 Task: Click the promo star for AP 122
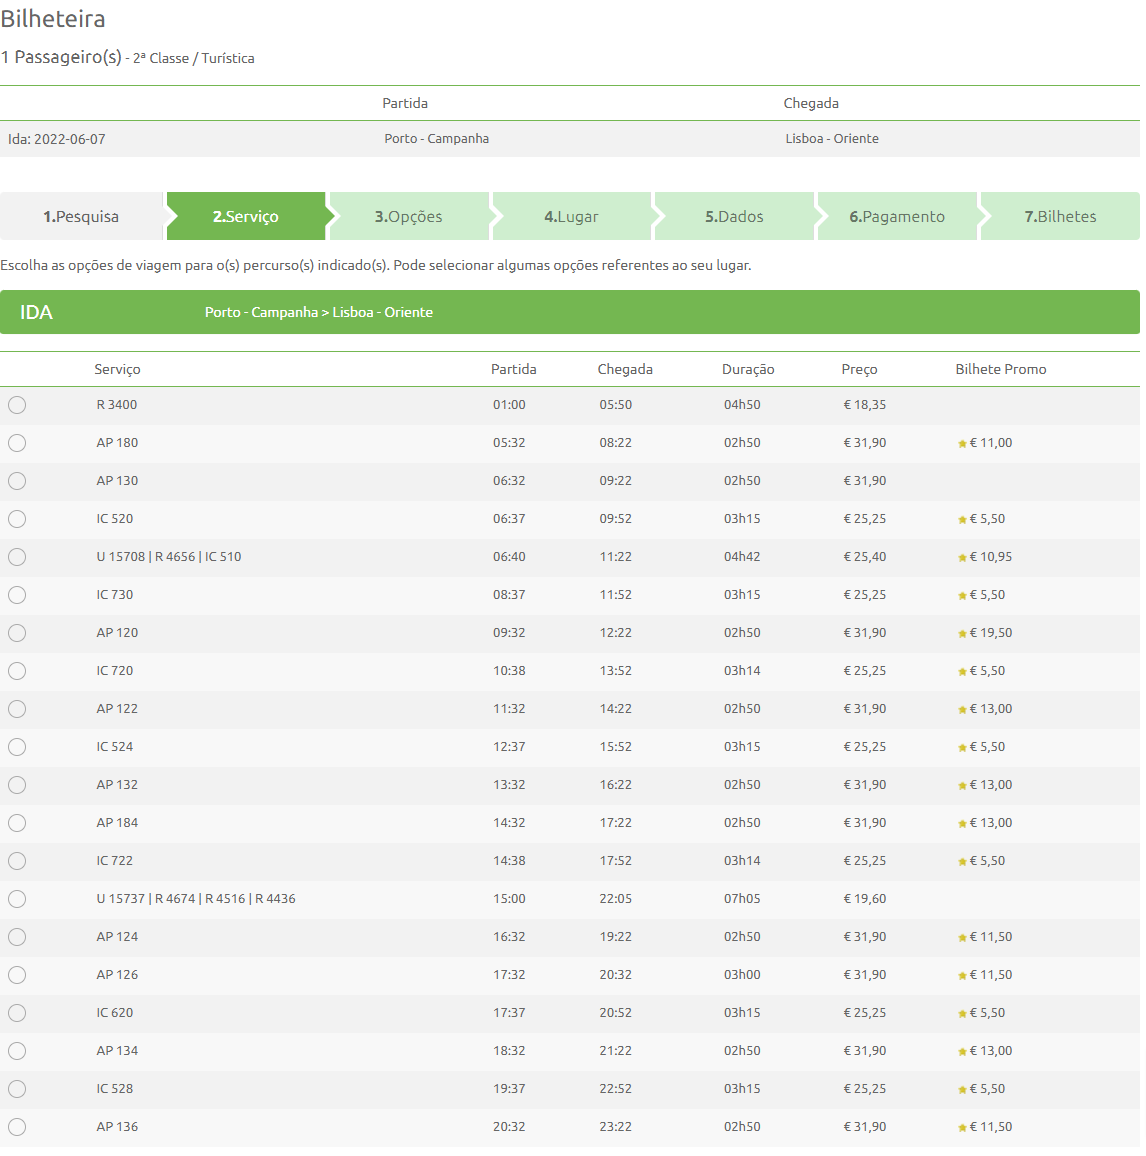962,710
